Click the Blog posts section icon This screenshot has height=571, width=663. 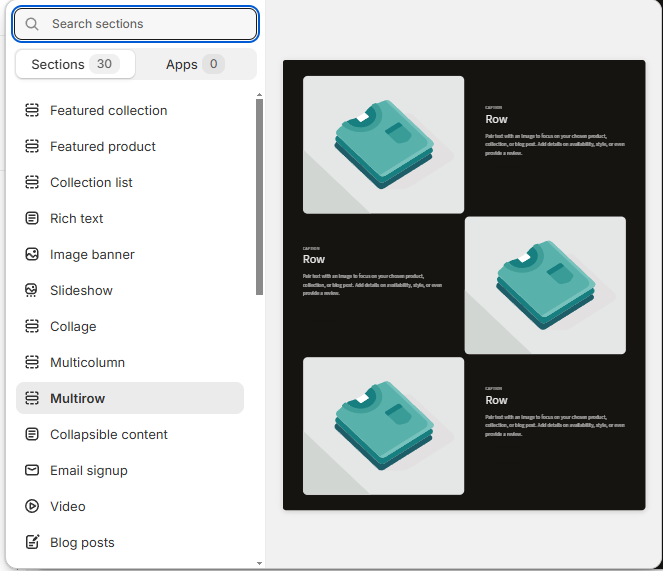point(32,542)
